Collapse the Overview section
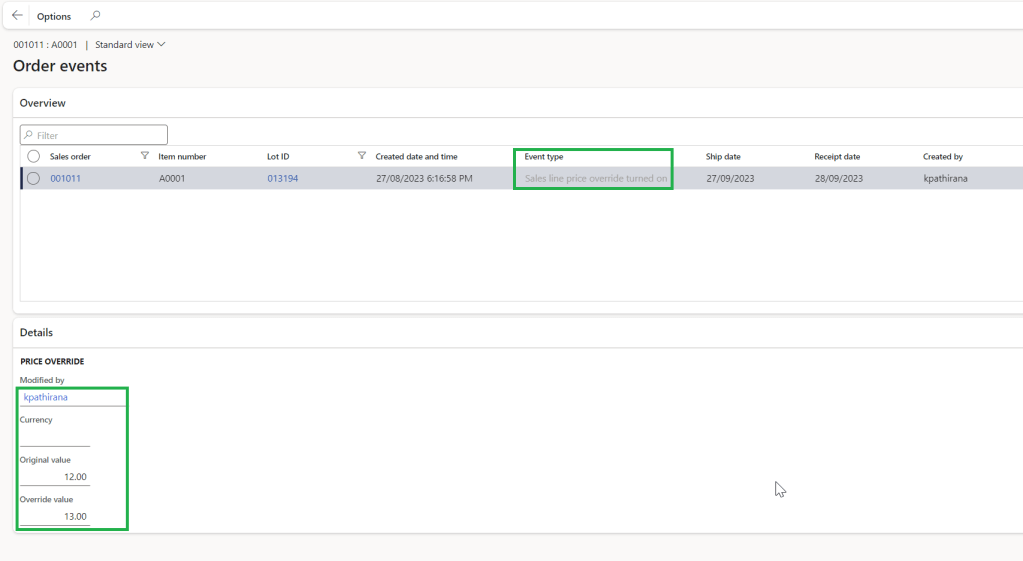1023x561 pixels. (43, 103)
